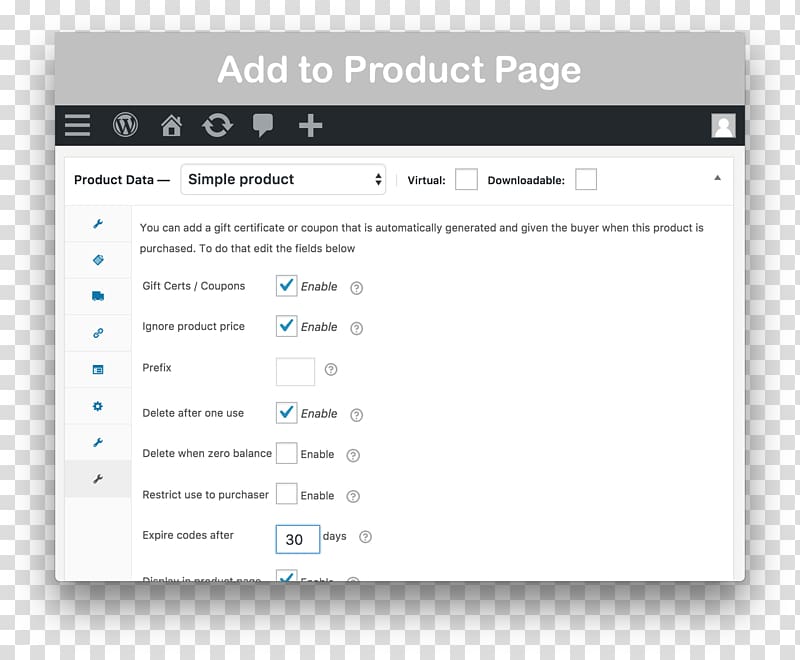Open help for Expire codes after
Screen dimensions: 800x660
pos(365,537)
